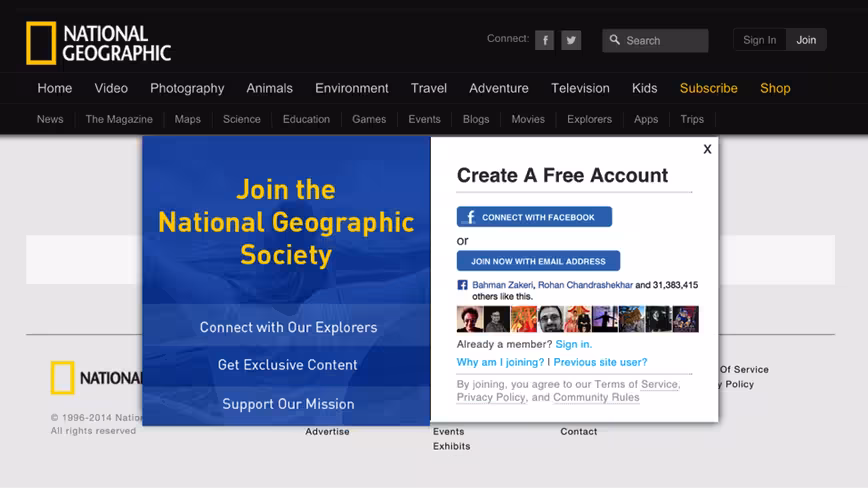Open Previous site user link
Viewport: 868px width, 488px height.
click(x=600, y=362)
